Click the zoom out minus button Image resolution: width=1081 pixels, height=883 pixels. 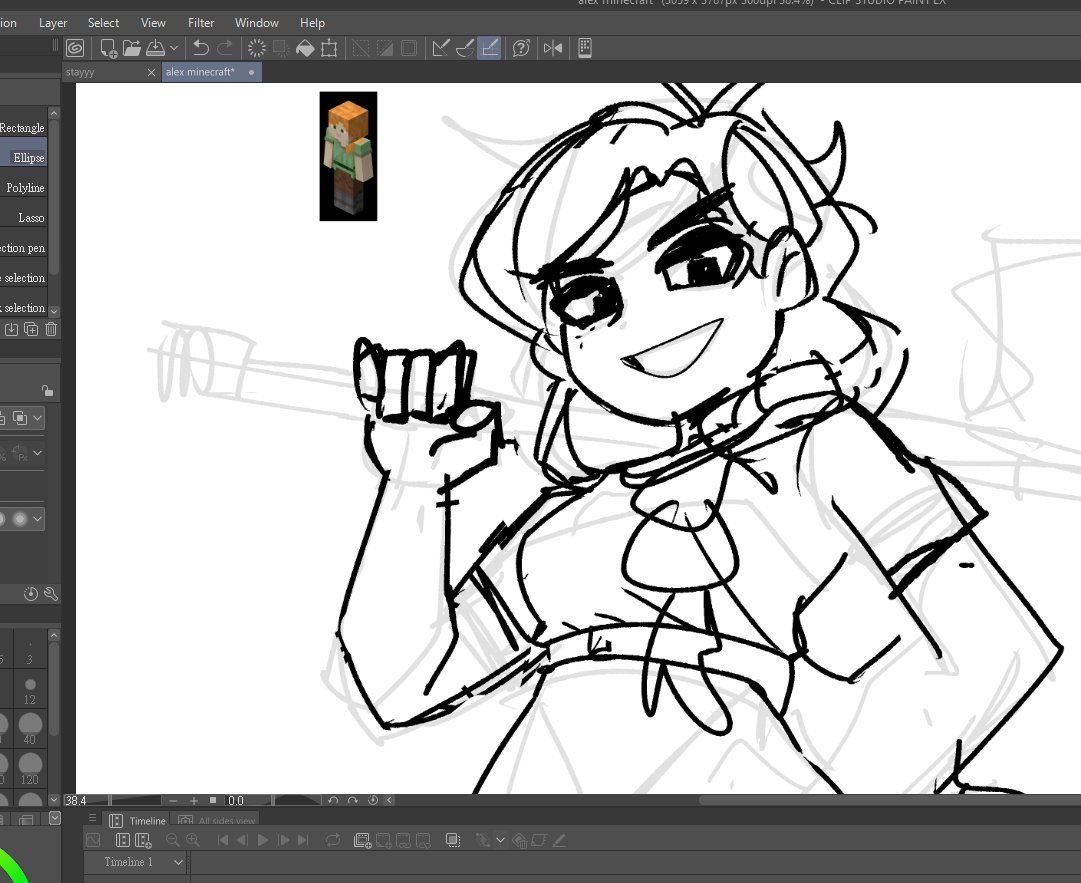click(174, 800)
